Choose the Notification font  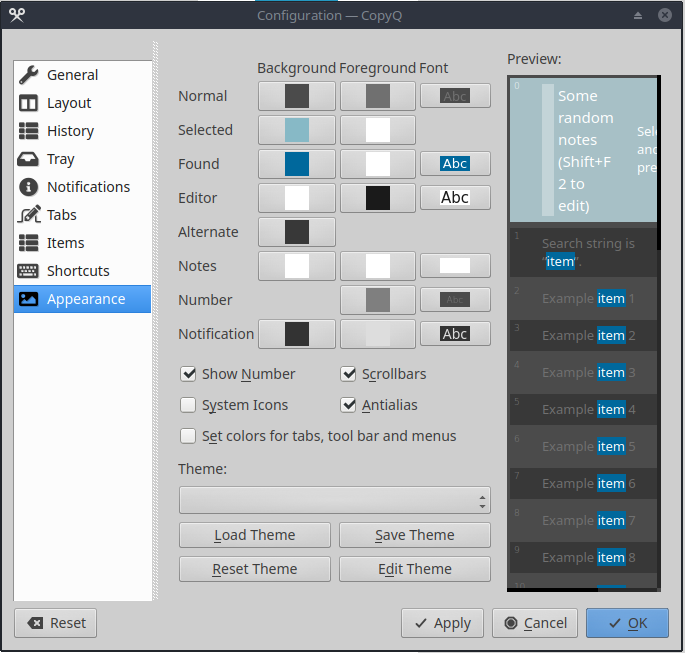coord(455,334)
